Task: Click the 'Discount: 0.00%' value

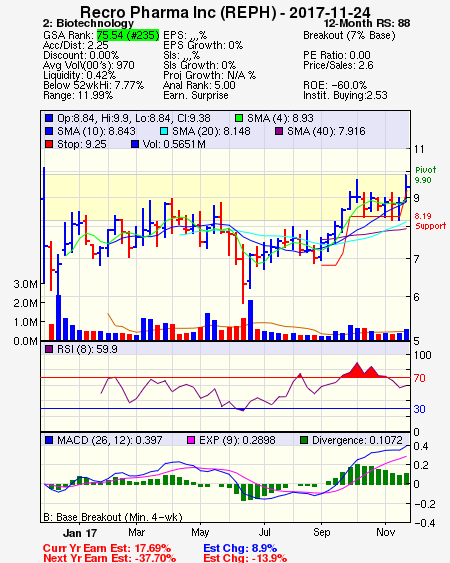Action: (81, 55)
